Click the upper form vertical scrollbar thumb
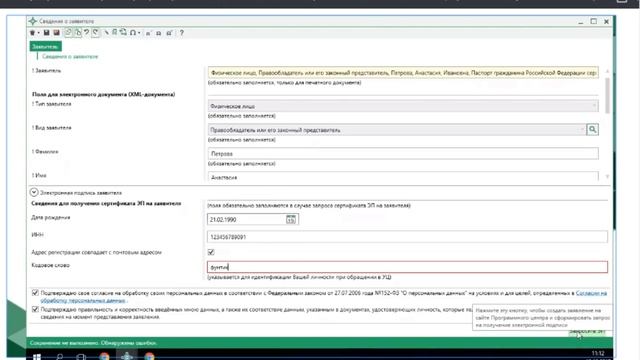This screenshot has height=360, width=640. coord(607,95)
